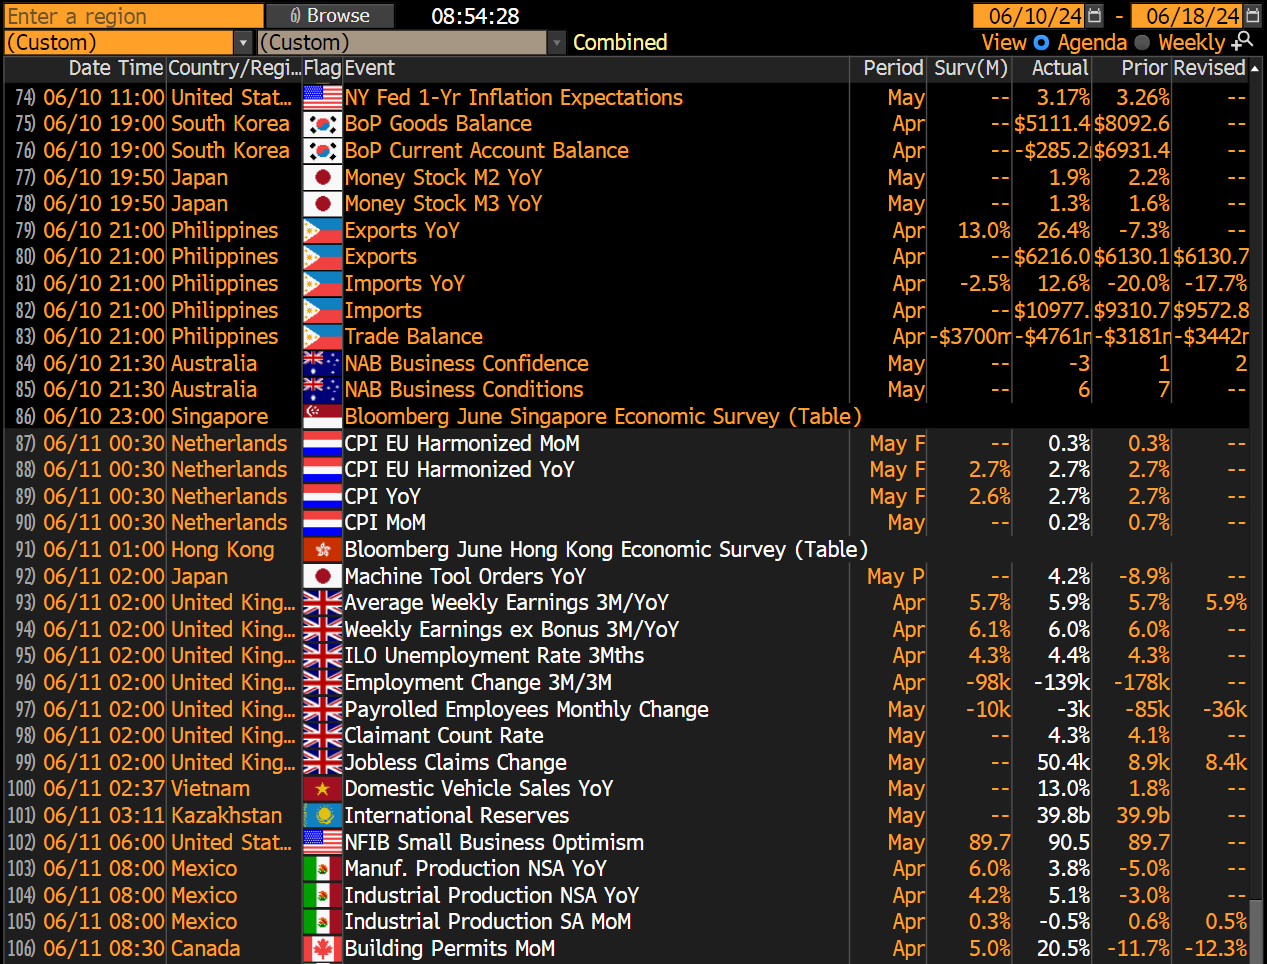Image resolution: width=1267 pixels, height=964 pixels.
Task: Click the Netherlands flag beside CPI EU Harmonized MoM
Action: click(x=322, y=443)
